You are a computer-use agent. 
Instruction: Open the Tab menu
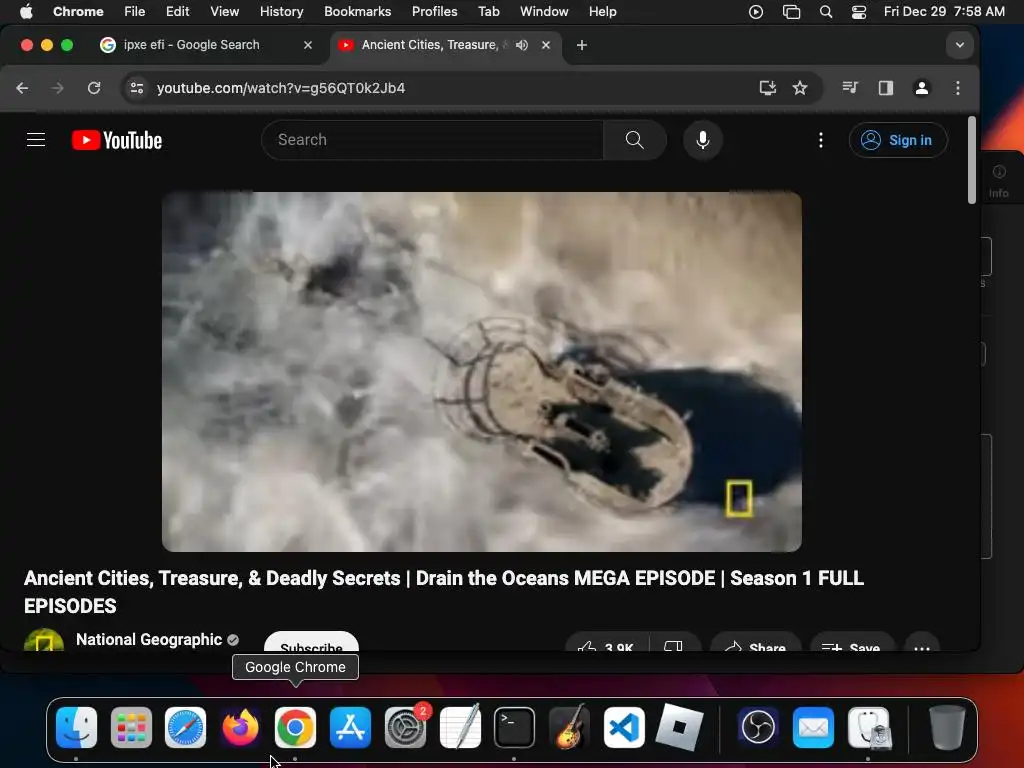point(488,11)
